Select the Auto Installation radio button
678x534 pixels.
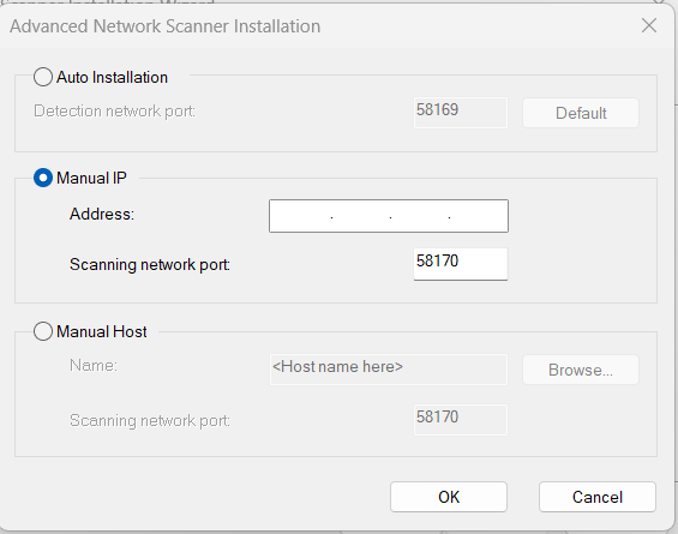44,77
